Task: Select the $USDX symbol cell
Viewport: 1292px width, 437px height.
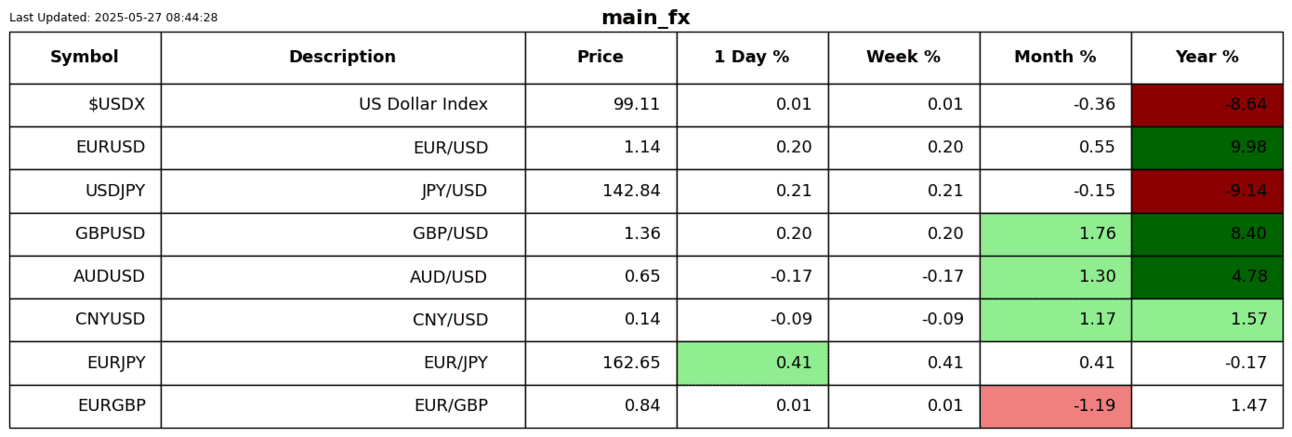Action: [x=85, y=105]
